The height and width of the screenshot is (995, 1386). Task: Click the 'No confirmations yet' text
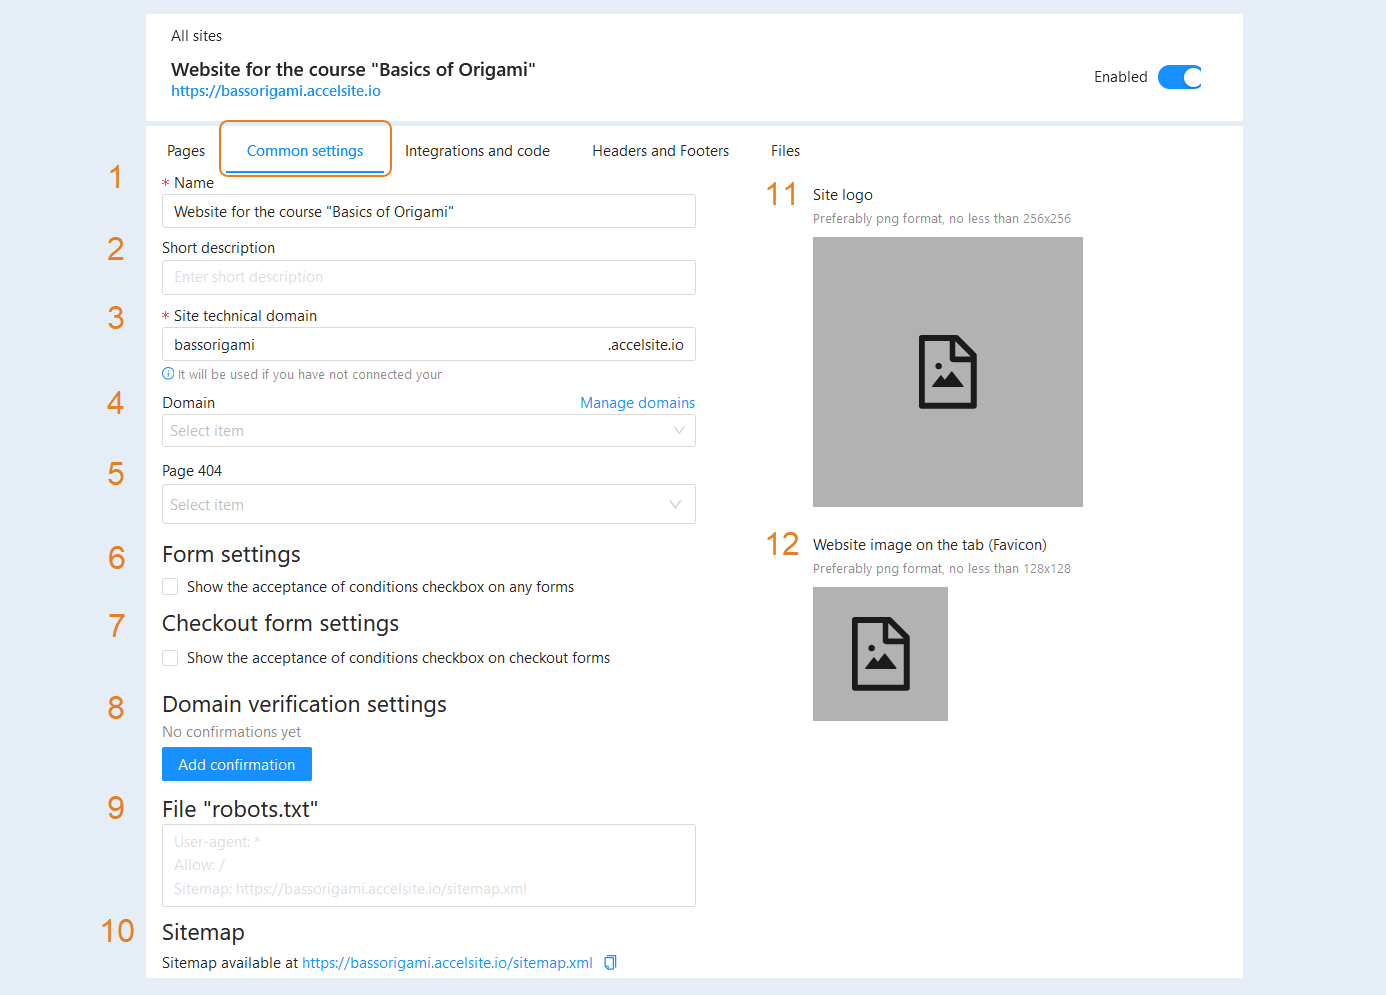pyautogui.click(x=231, y=732)
